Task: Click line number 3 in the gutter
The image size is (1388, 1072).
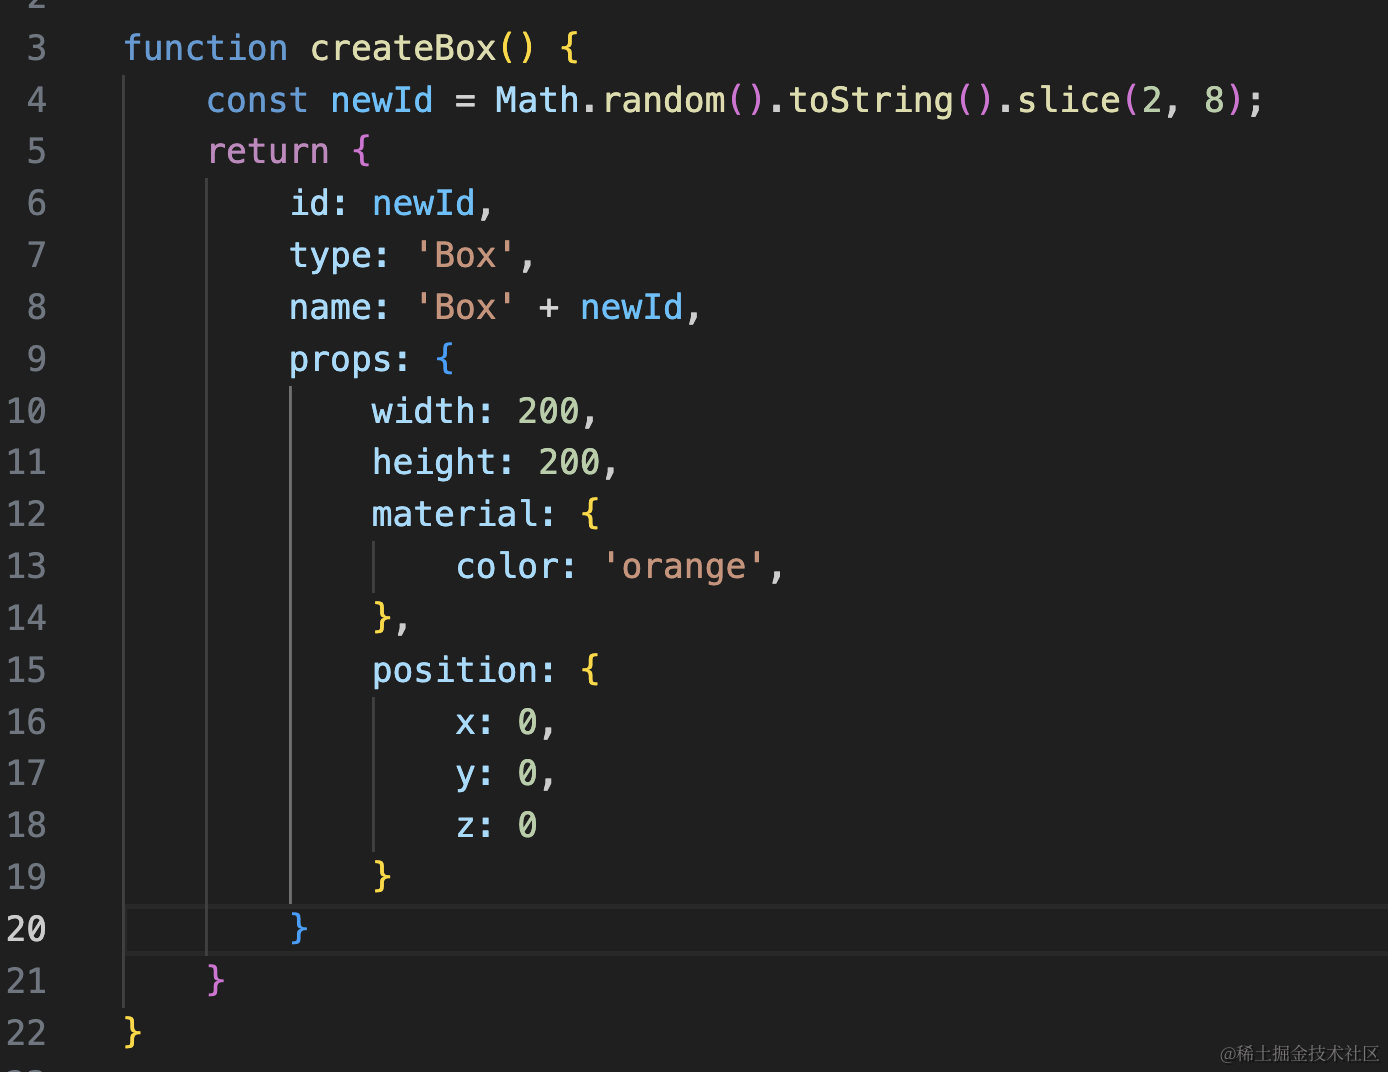Action: [36, 48]
